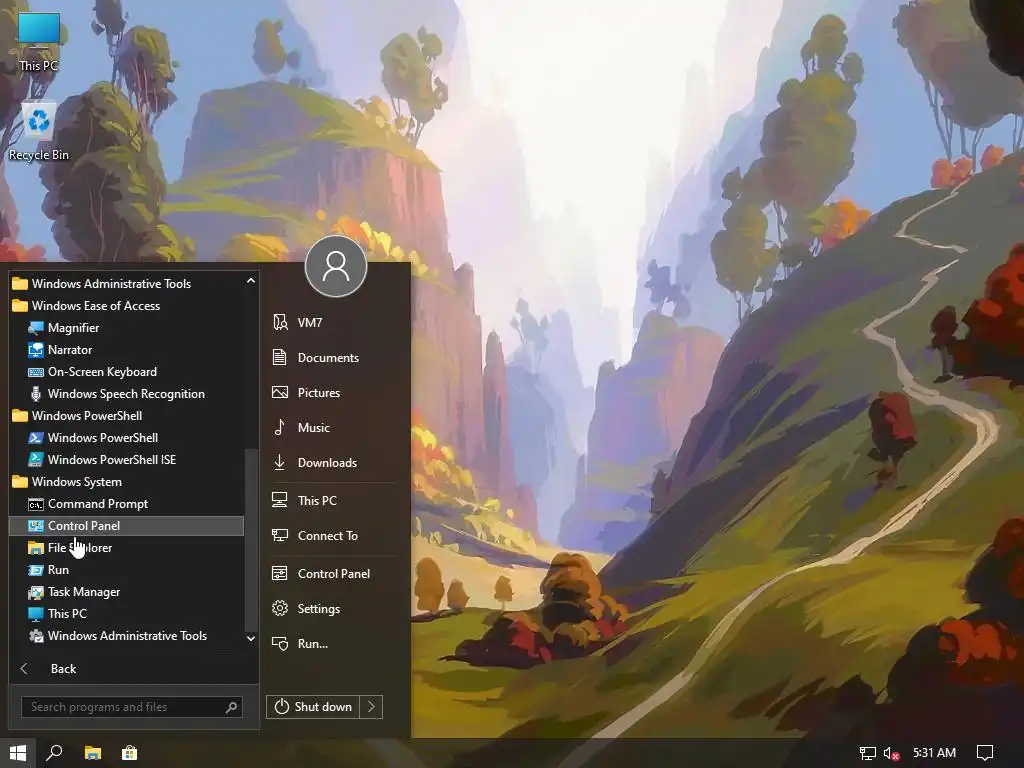Open Pictures in right pane
1024x768 pixels.
(x=334, y=392)
